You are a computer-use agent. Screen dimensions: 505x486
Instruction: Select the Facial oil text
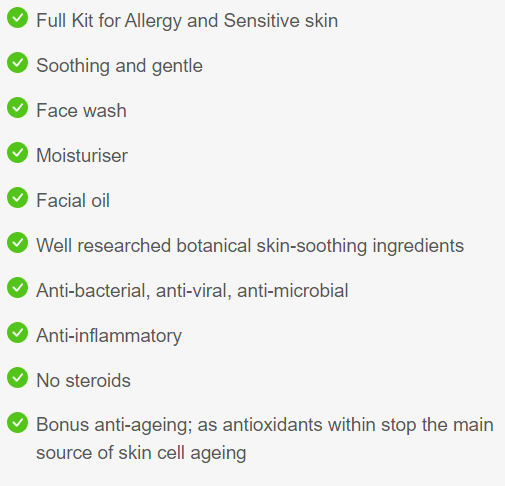(x=73, y=200)
